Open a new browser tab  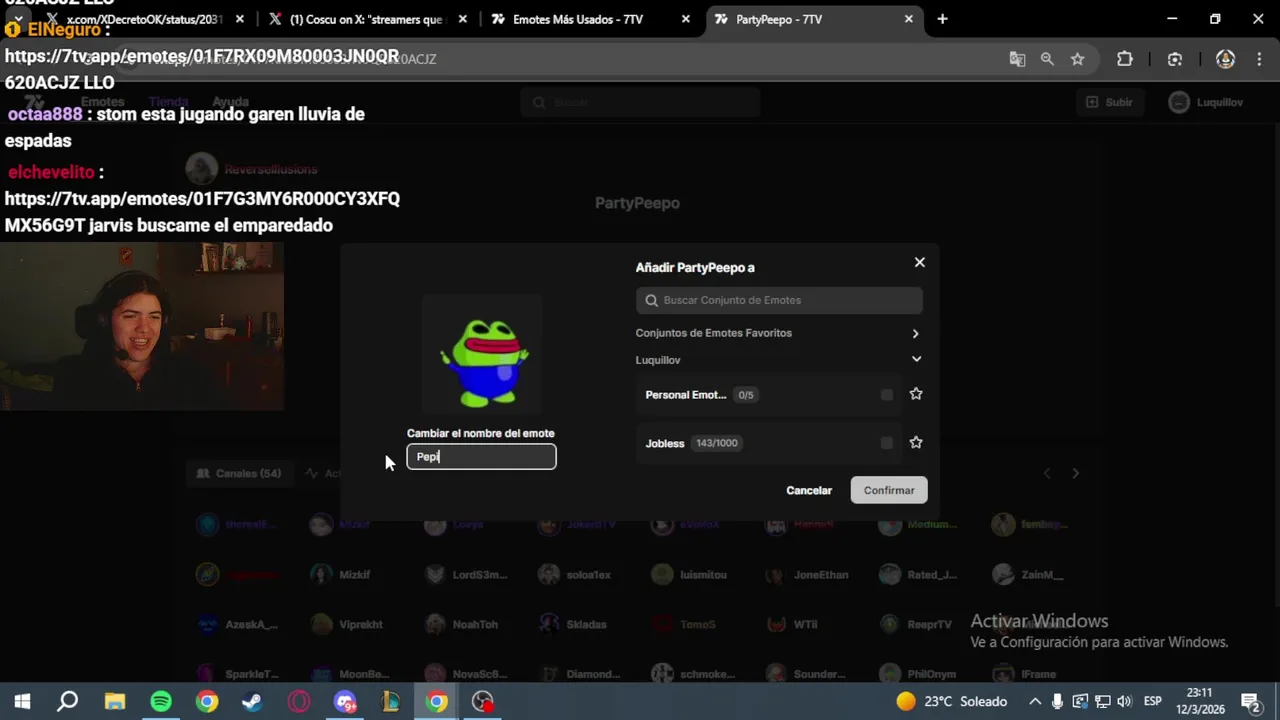tap(942, 19)
